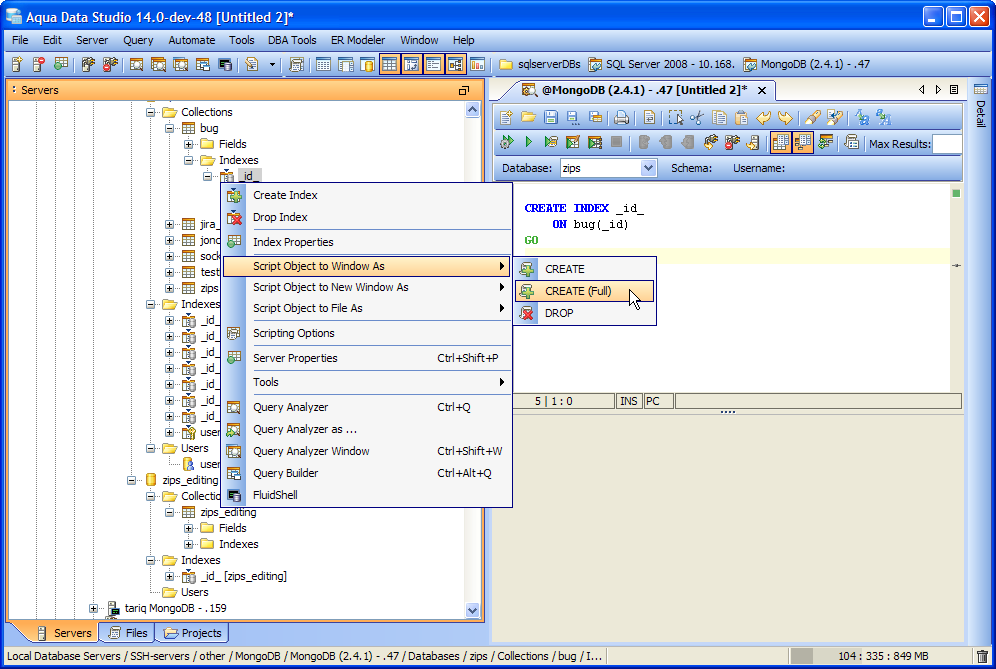Toggle the highlighted tree results view button

tap(803, 142)
